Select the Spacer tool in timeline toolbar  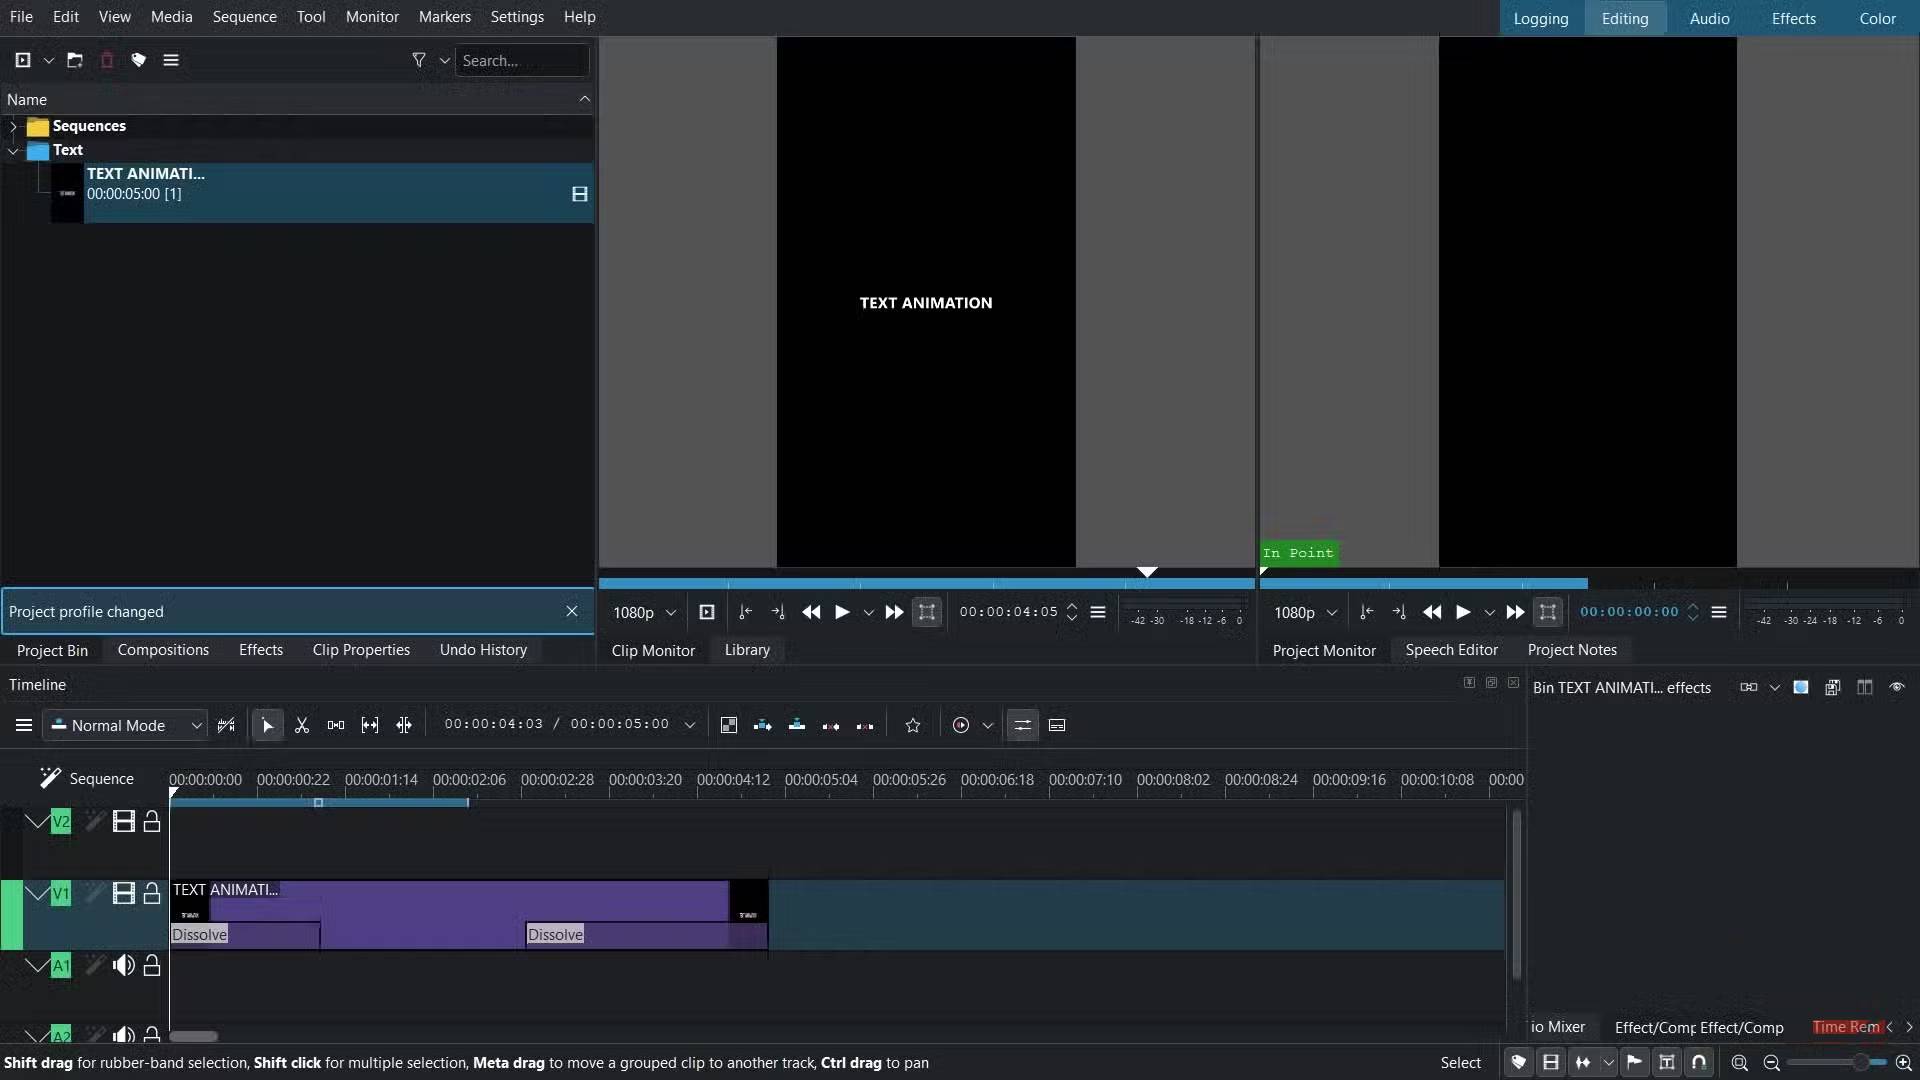(x=336, y=726)
